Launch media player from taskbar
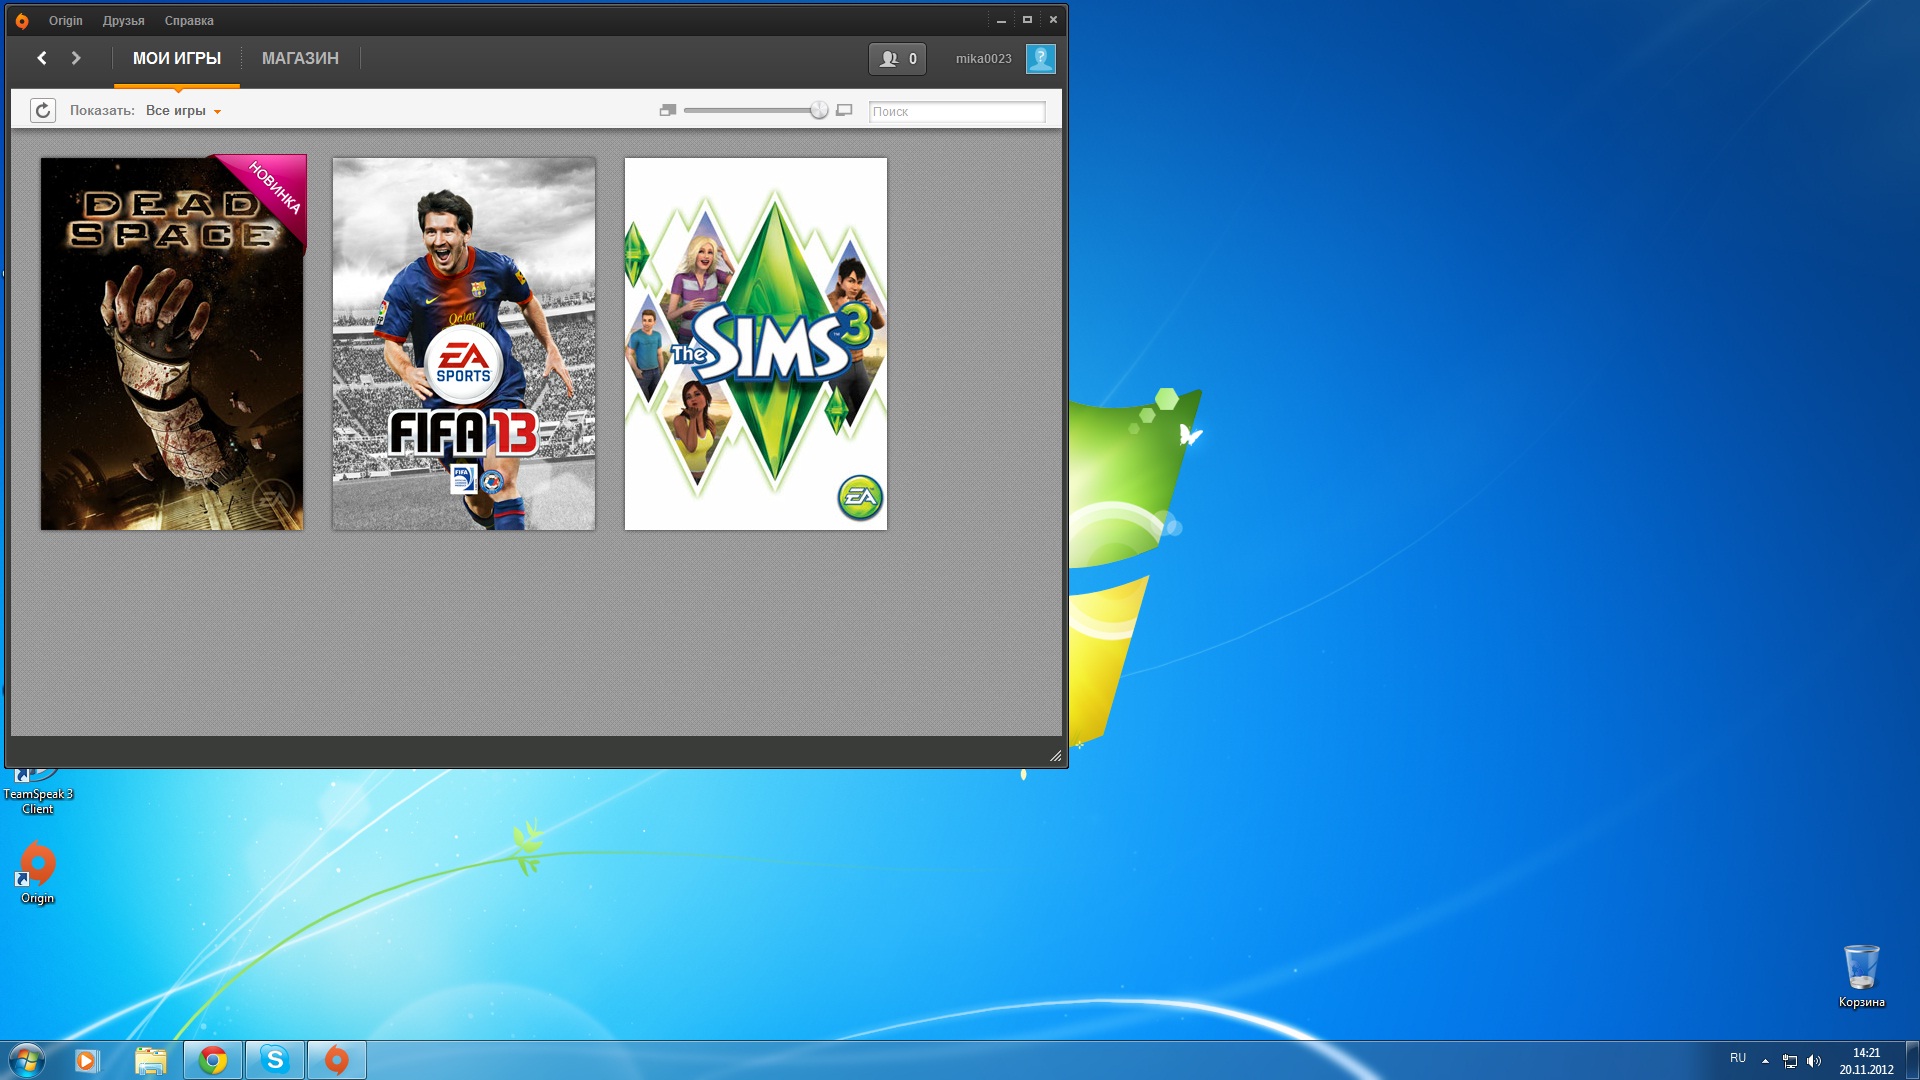1920x1080 pixels. pyautogui.click(x=87, y=1060)
